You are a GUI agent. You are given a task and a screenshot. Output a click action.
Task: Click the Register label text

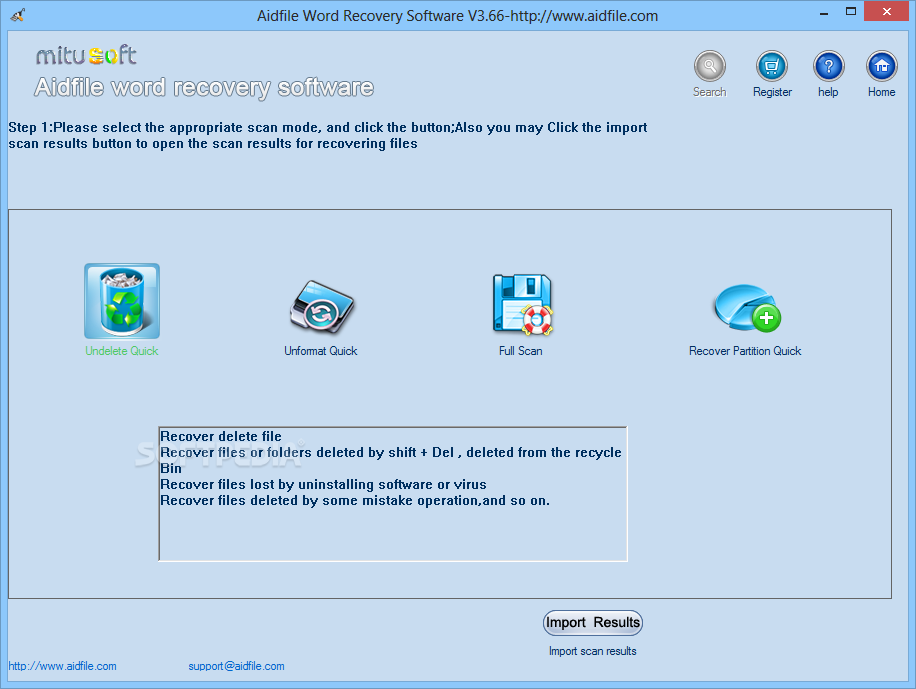coord(772,92)
